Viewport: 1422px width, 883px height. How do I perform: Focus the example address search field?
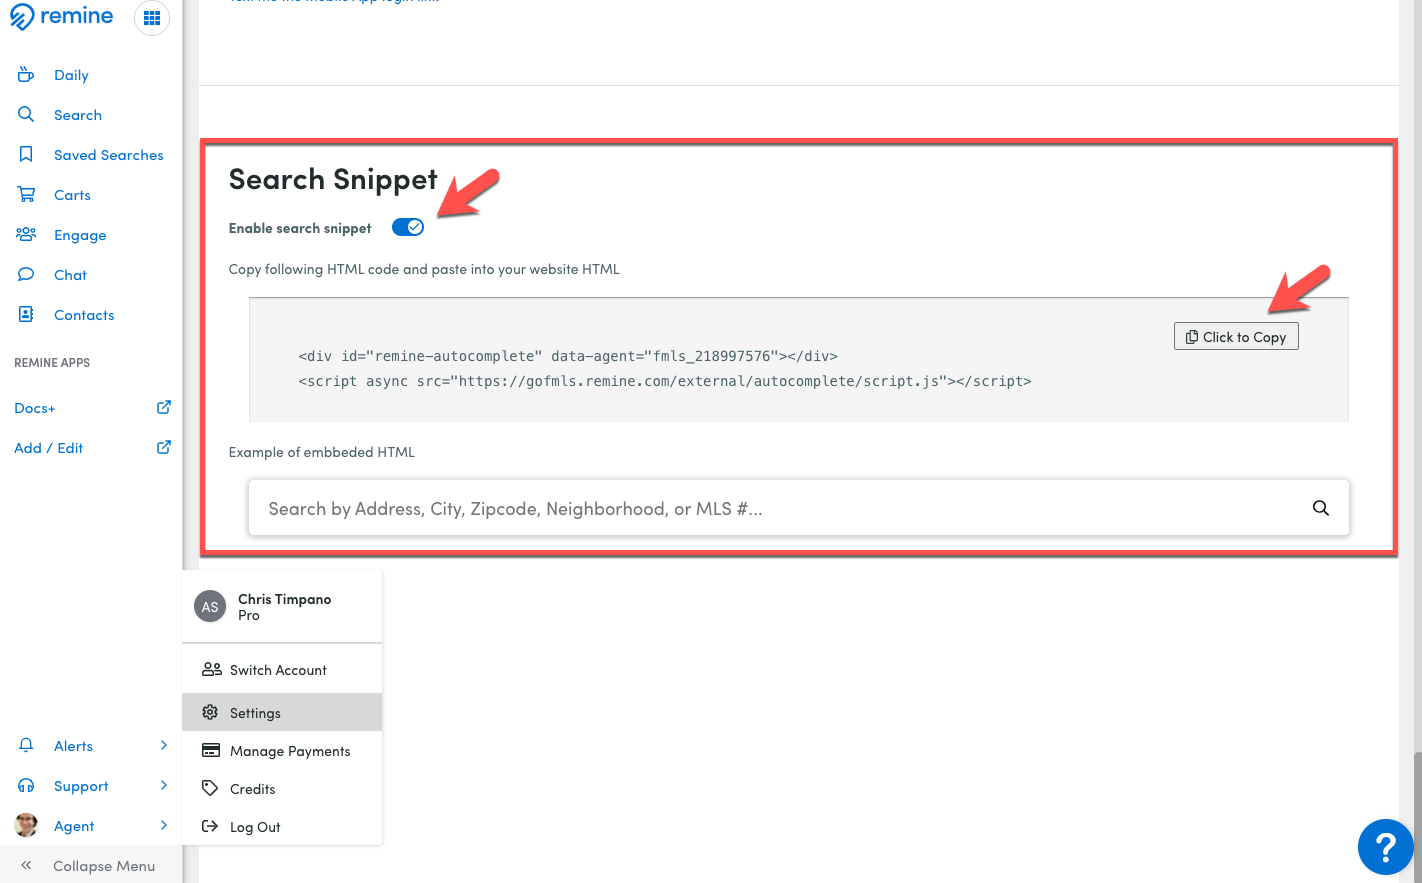coord(799,508)
